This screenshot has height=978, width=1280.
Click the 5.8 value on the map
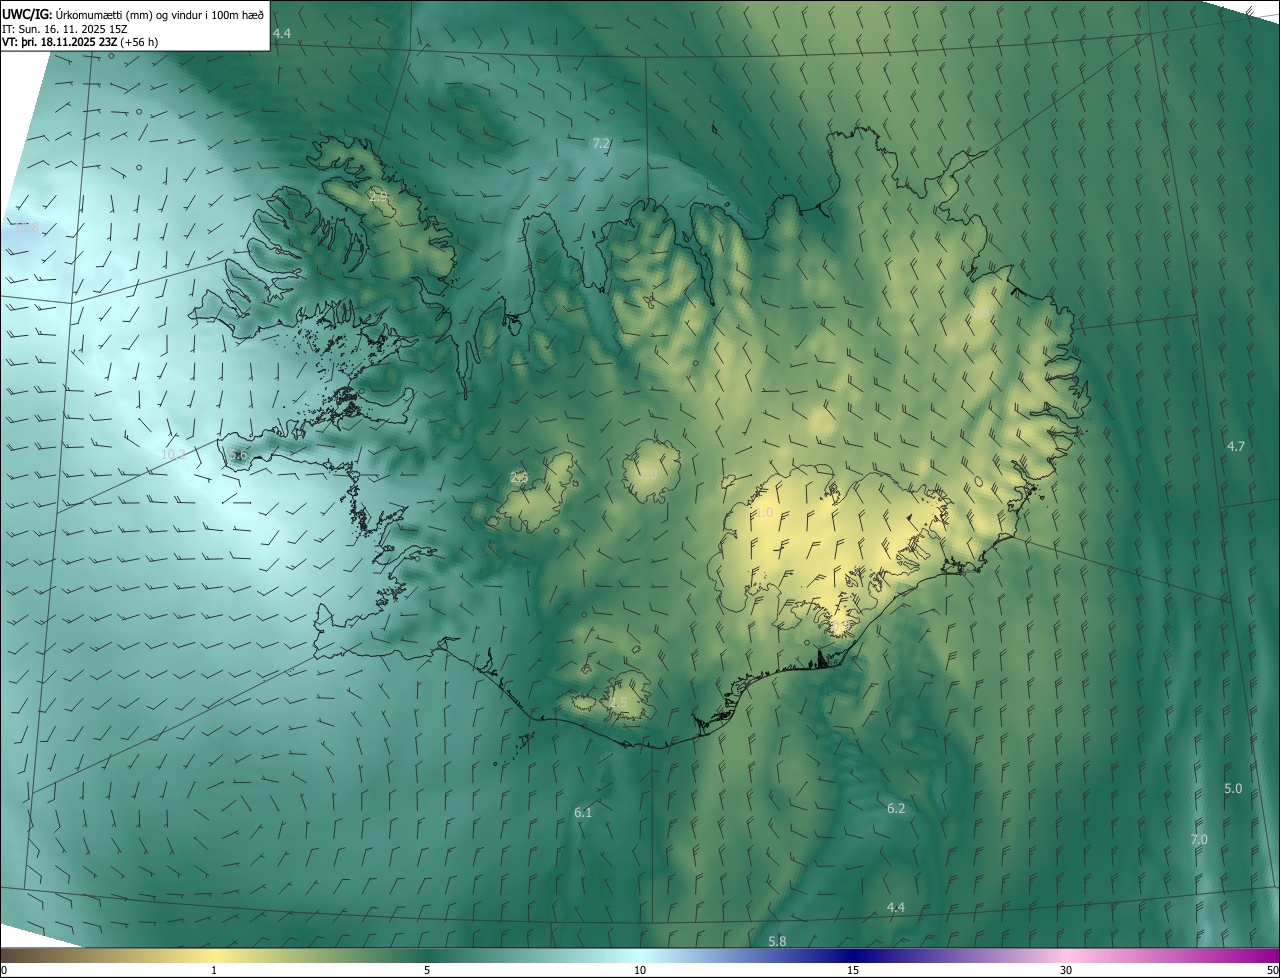[777, 941]
